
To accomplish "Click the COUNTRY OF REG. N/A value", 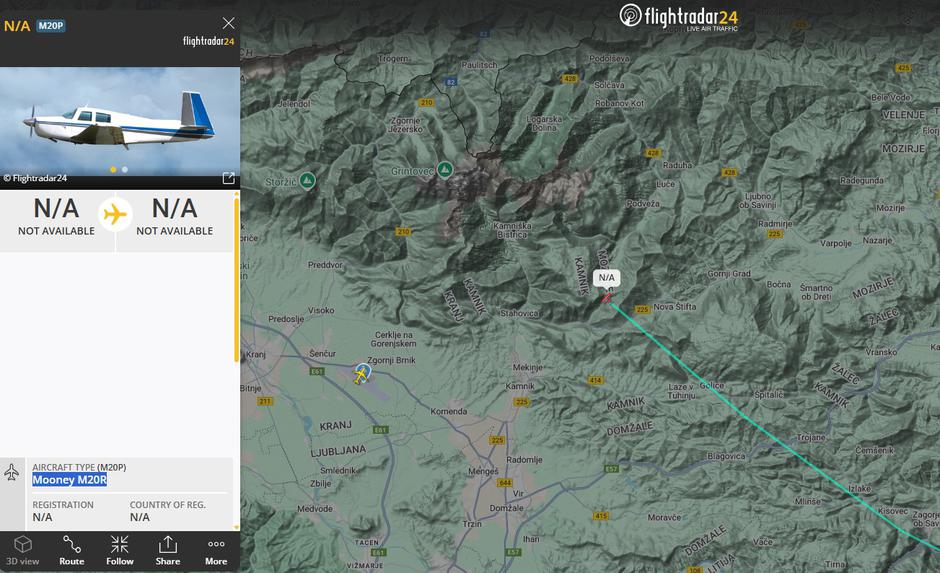I will point(140,517).
